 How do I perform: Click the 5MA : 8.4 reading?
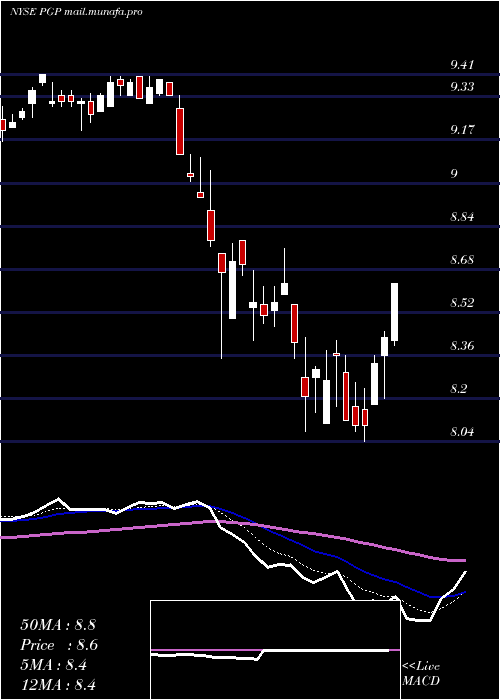click(54, 665)
